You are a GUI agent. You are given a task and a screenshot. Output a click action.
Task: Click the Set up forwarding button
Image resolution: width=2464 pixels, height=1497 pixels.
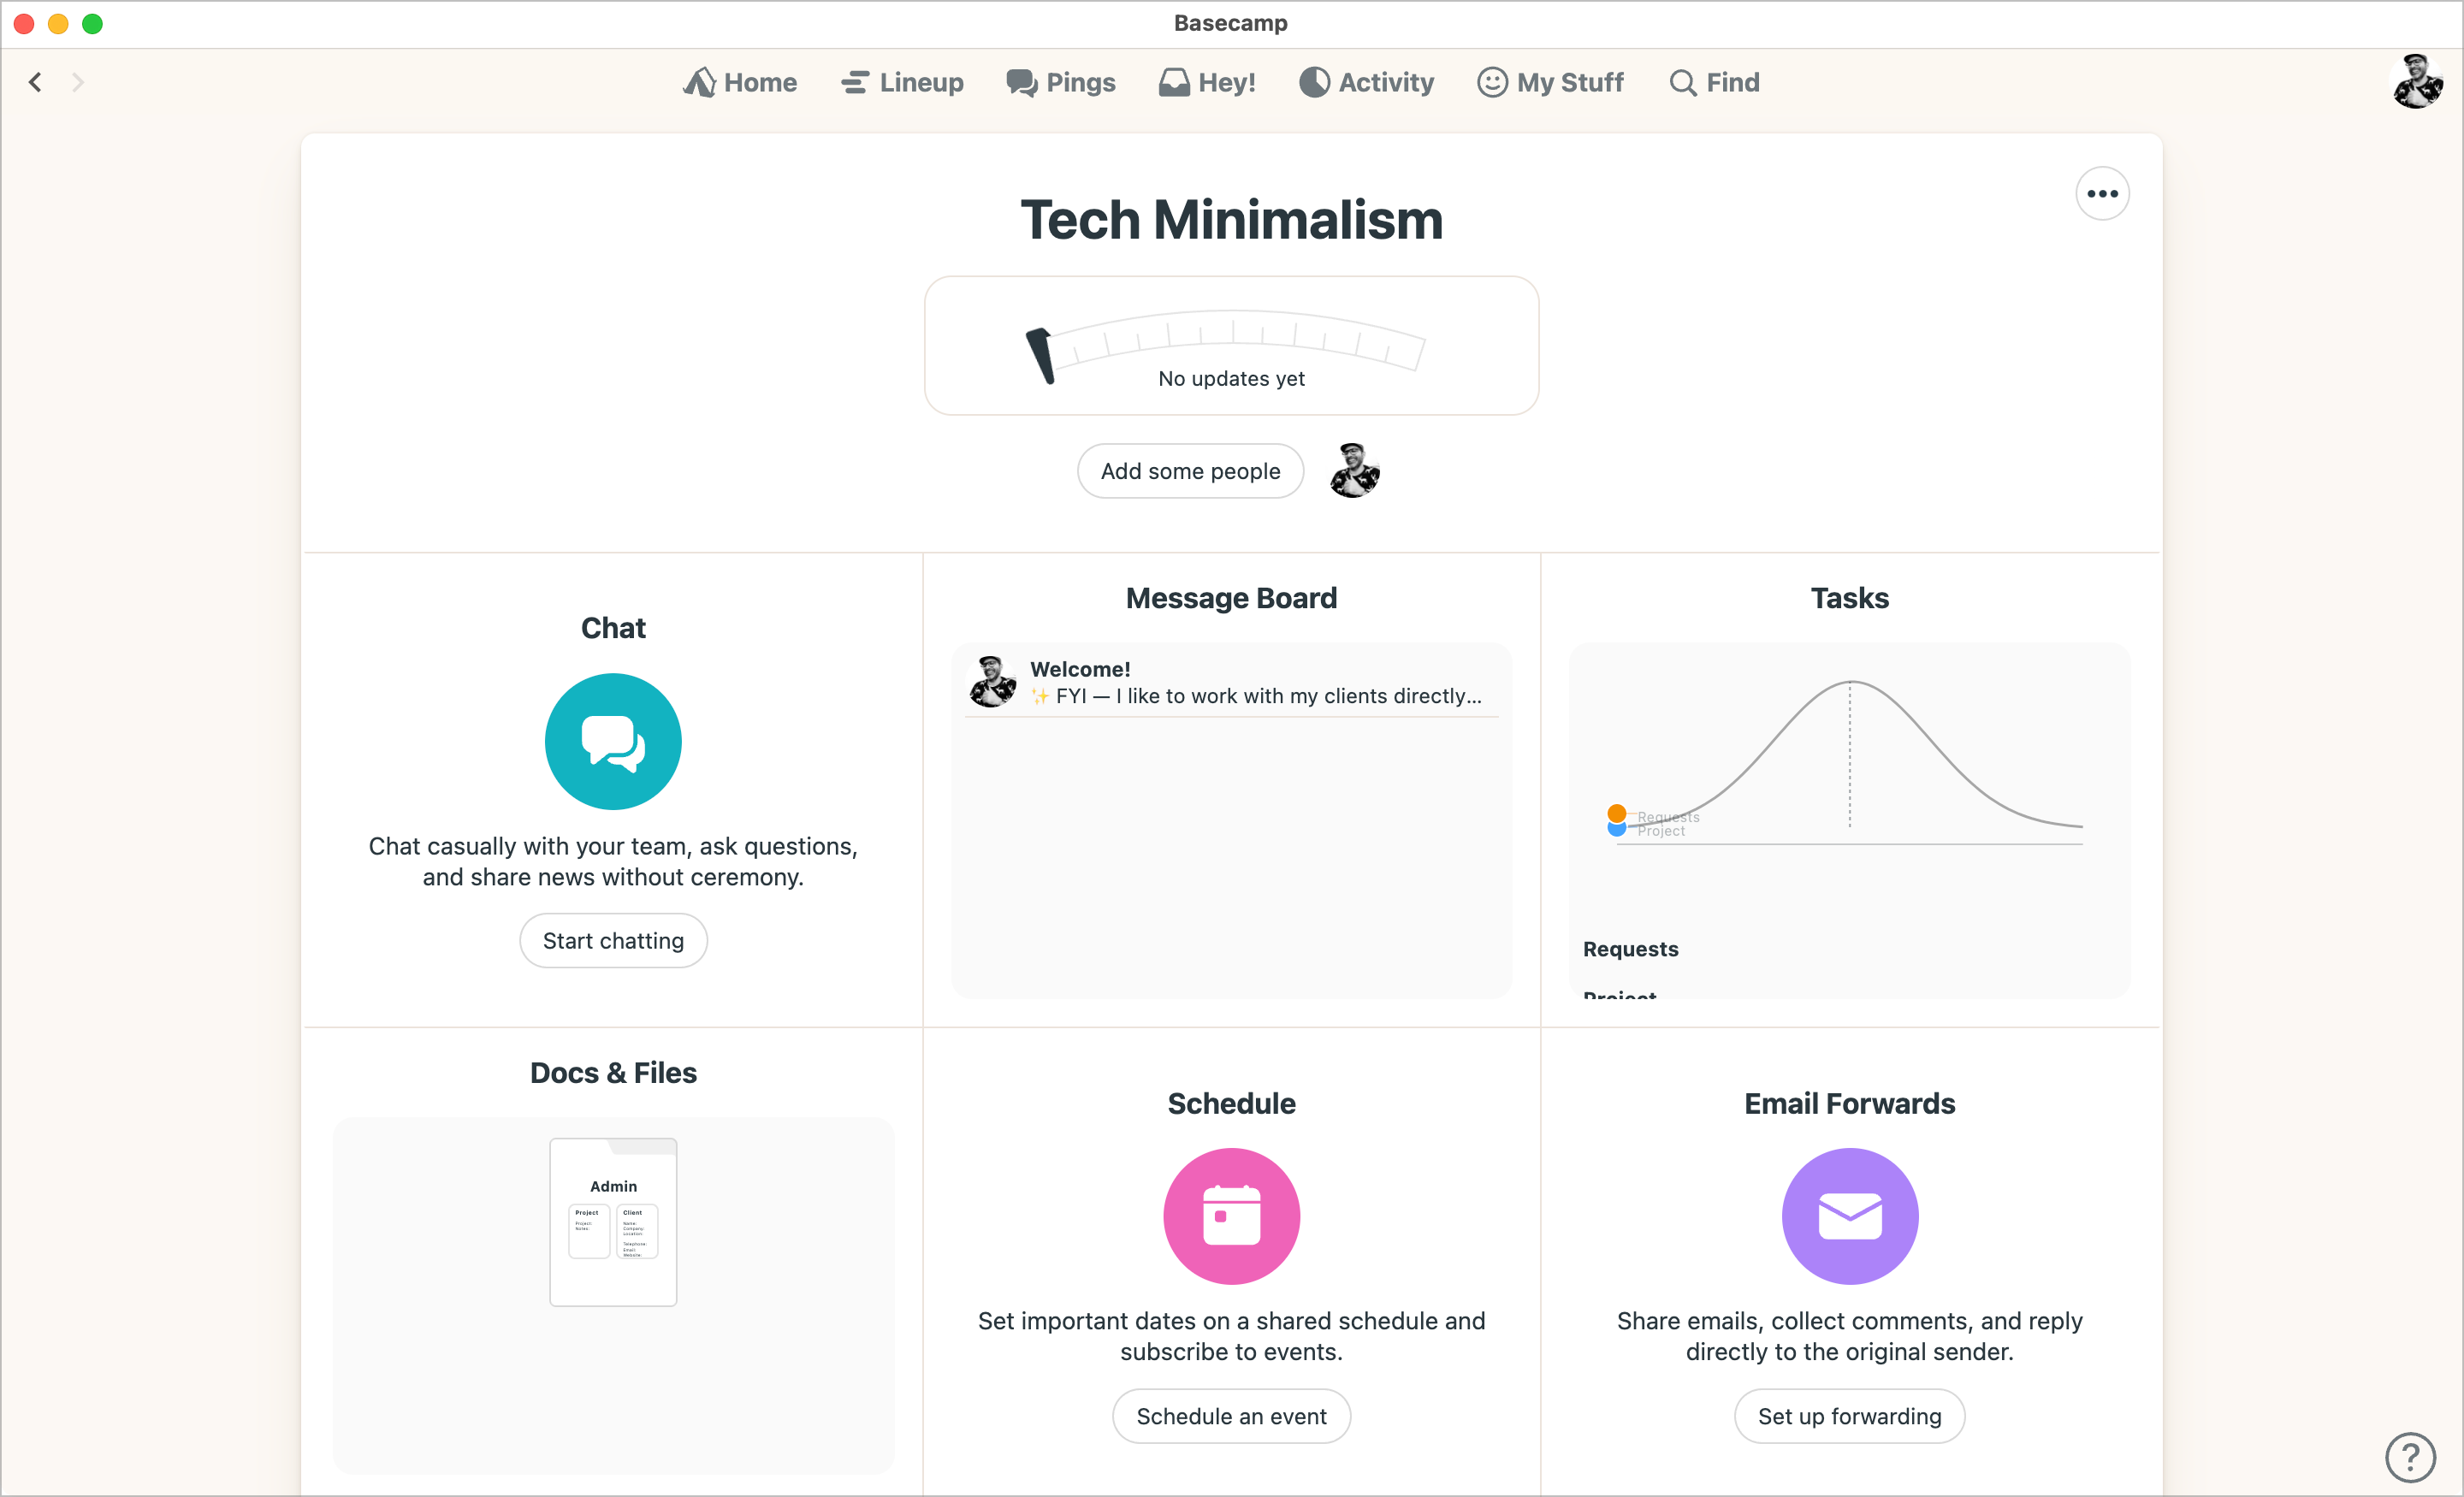tap(1848, 1416)
